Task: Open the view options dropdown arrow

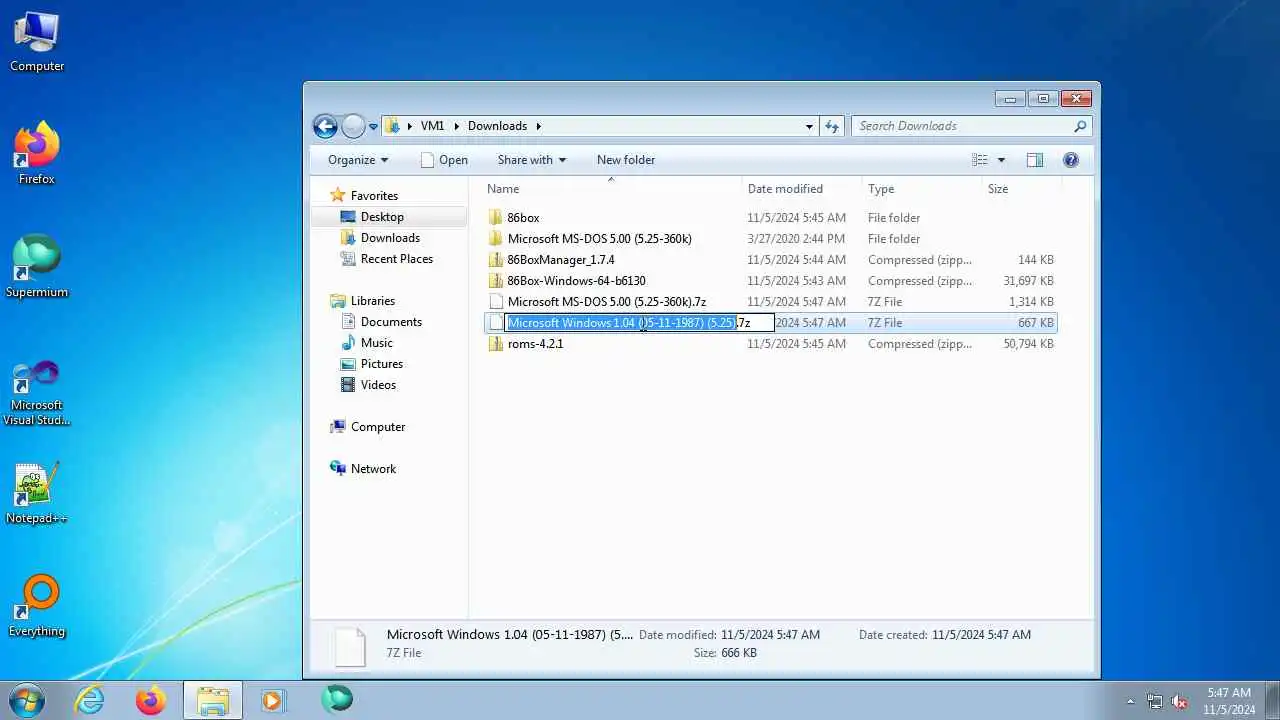Action: [1001, 160]
